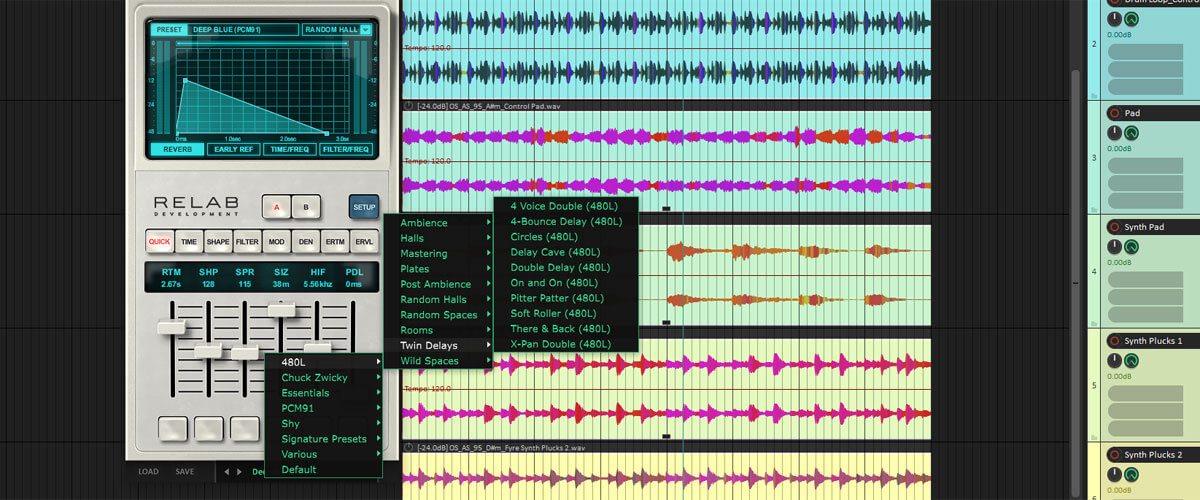Image resolution: width=1200 pixels, height=500 pixels.
Task: Choose Delay Cave (480L) preset
Action: (566, 252)
